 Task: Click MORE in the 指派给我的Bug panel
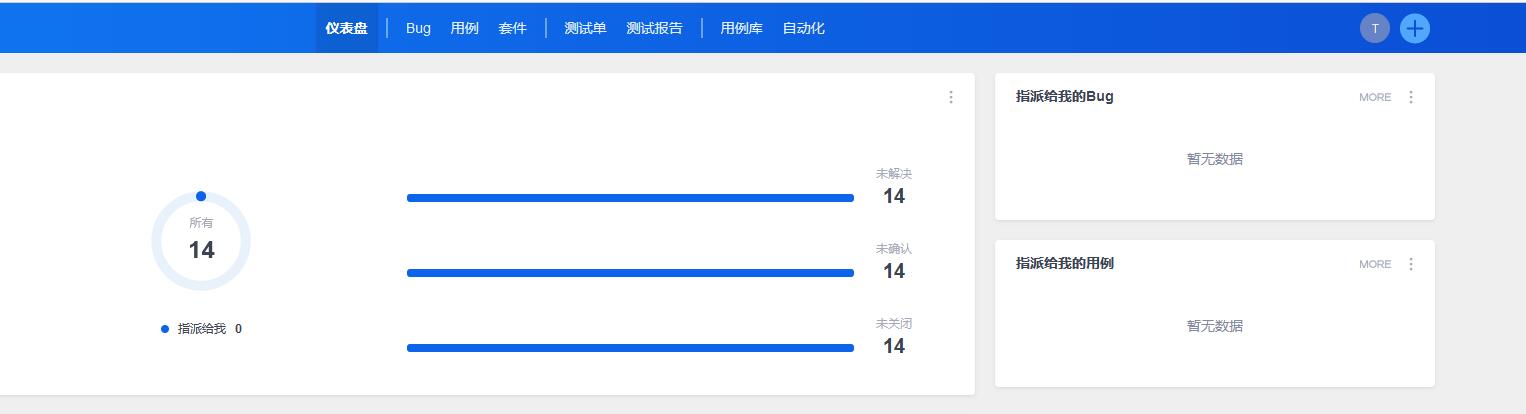1375,97
